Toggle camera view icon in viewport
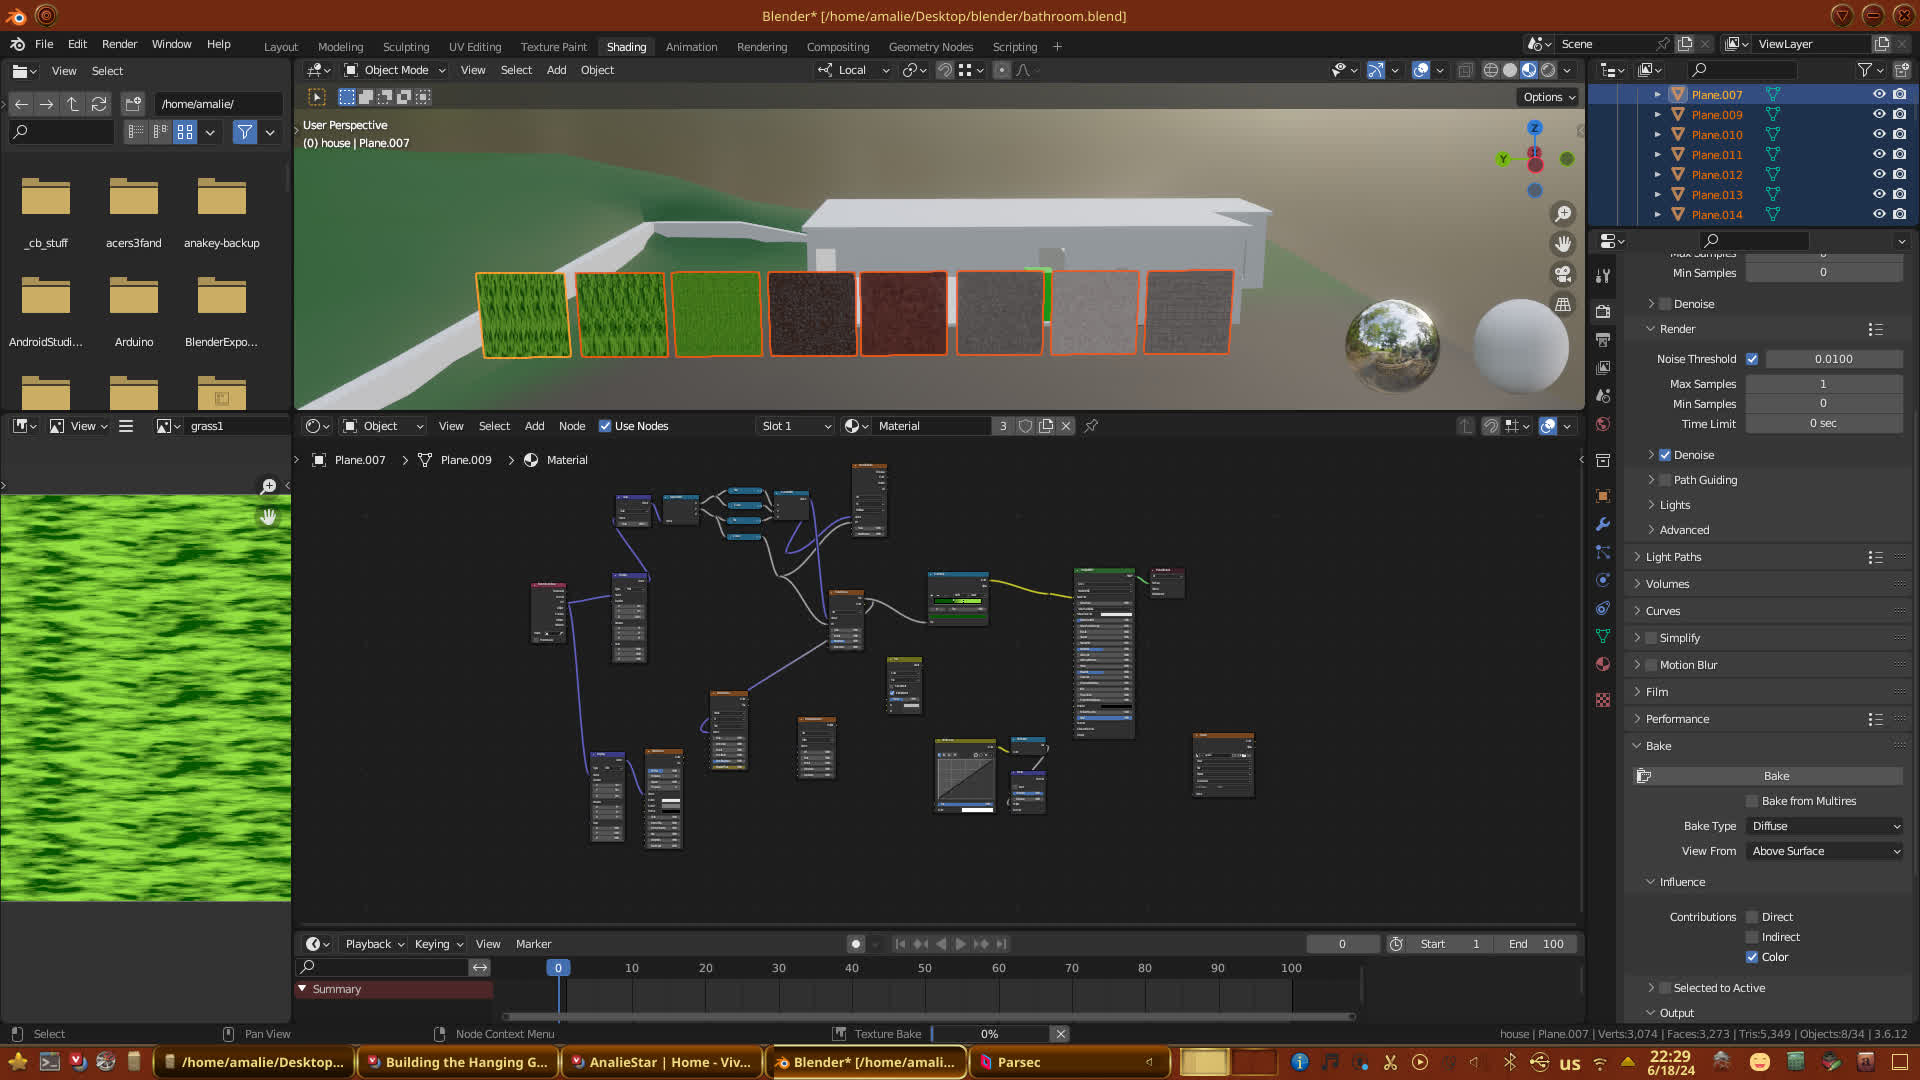 click(x=1562, y=274)
